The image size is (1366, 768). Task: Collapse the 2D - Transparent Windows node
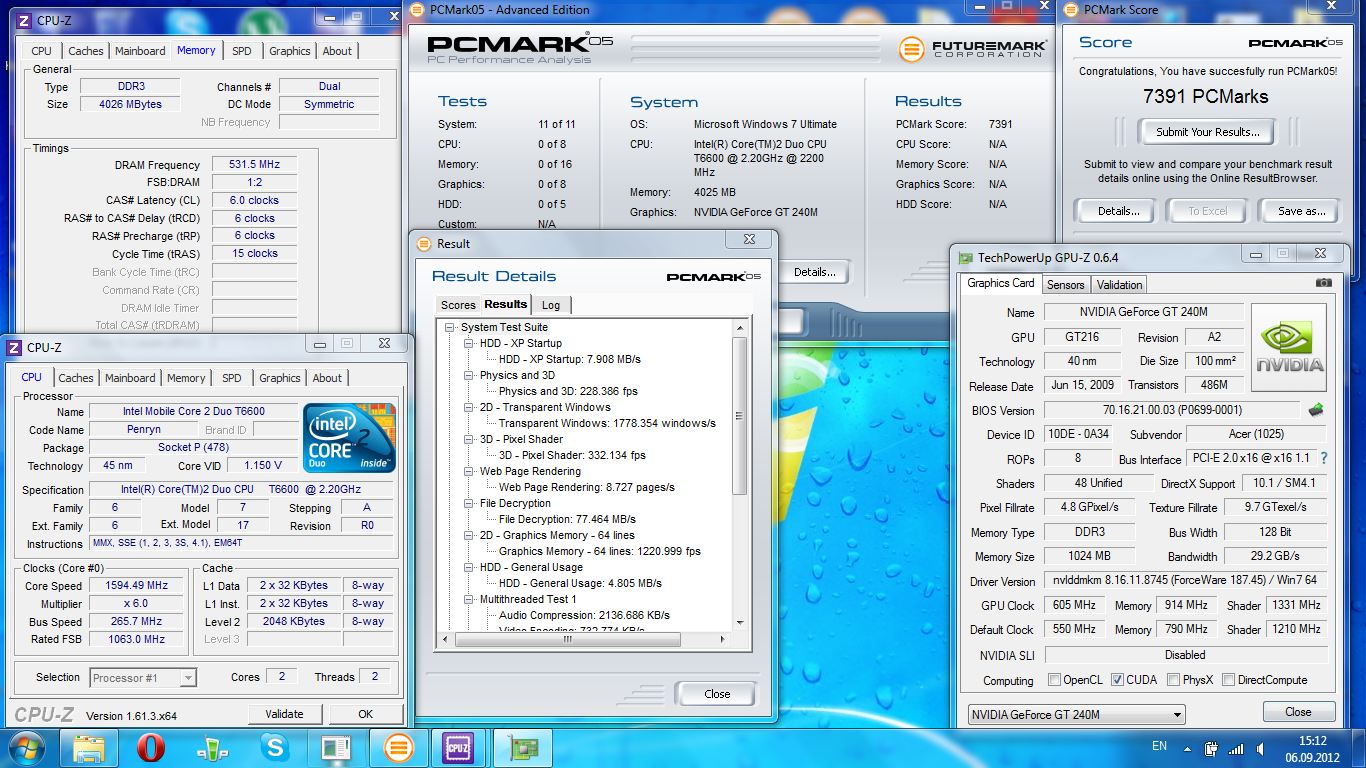pyautogui.click(x=470, y=407)
